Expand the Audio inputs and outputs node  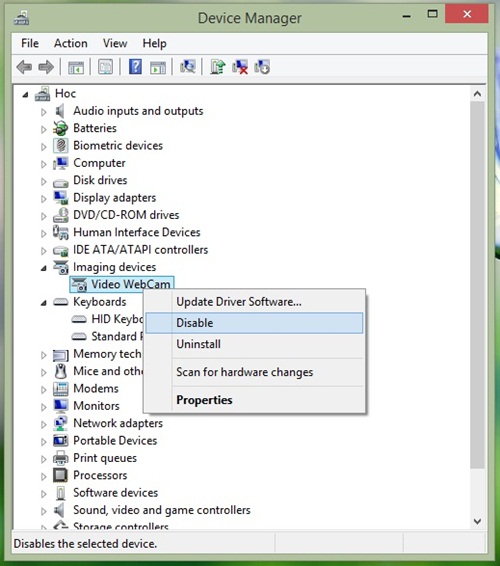click(44, 112)
